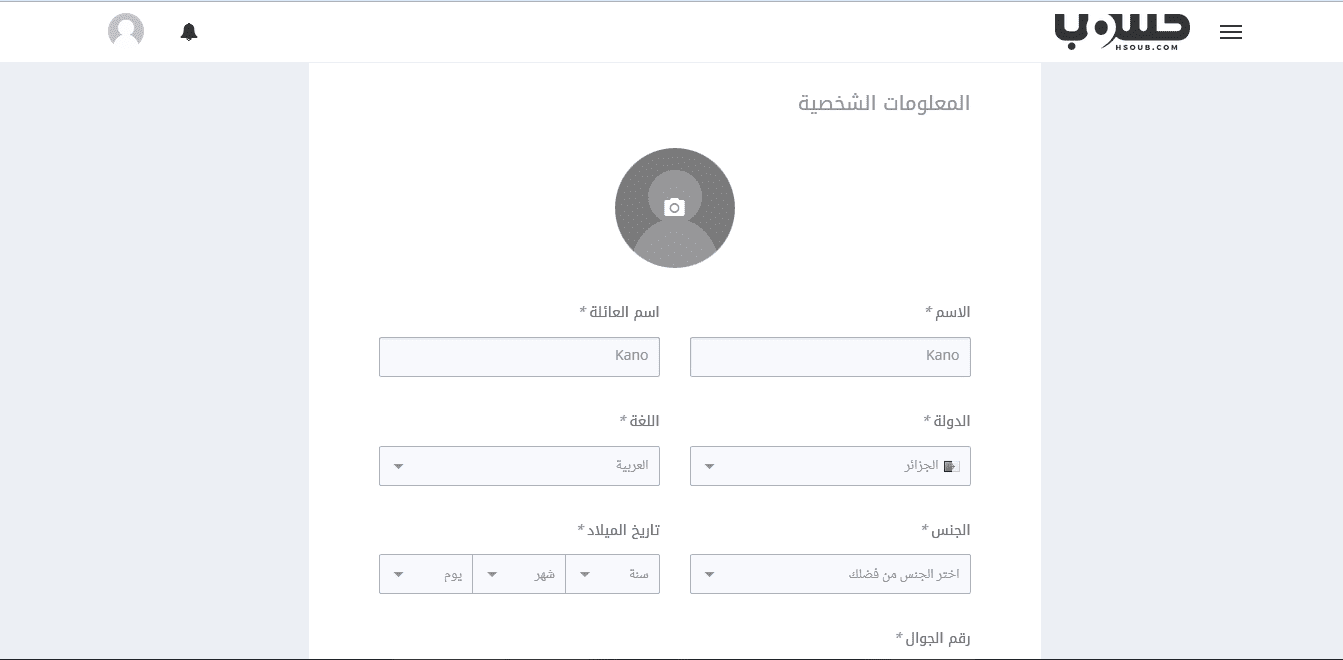This screenshot has height=660, width=1343.
Task: Open the birth day (يوم) dropdown
Action: tap(426, 574)
